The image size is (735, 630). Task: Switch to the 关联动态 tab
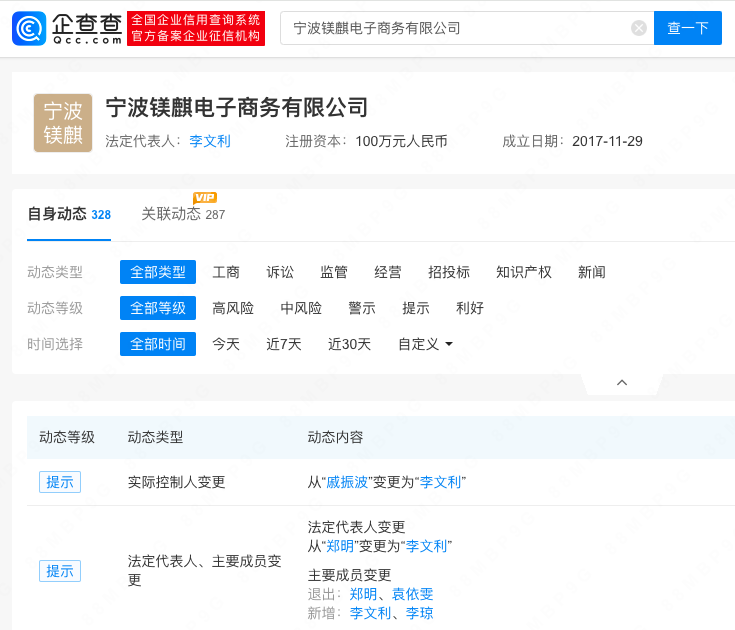point(183,214)
